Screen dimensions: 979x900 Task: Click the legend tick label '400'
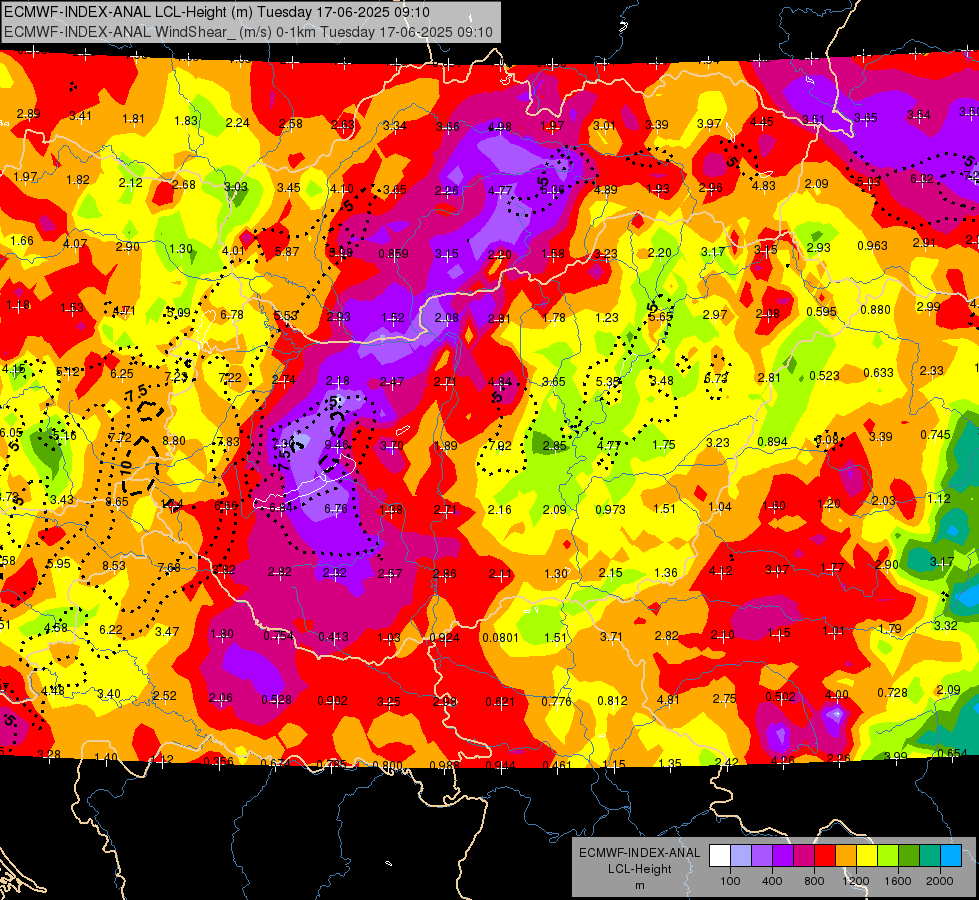point(772,881)
